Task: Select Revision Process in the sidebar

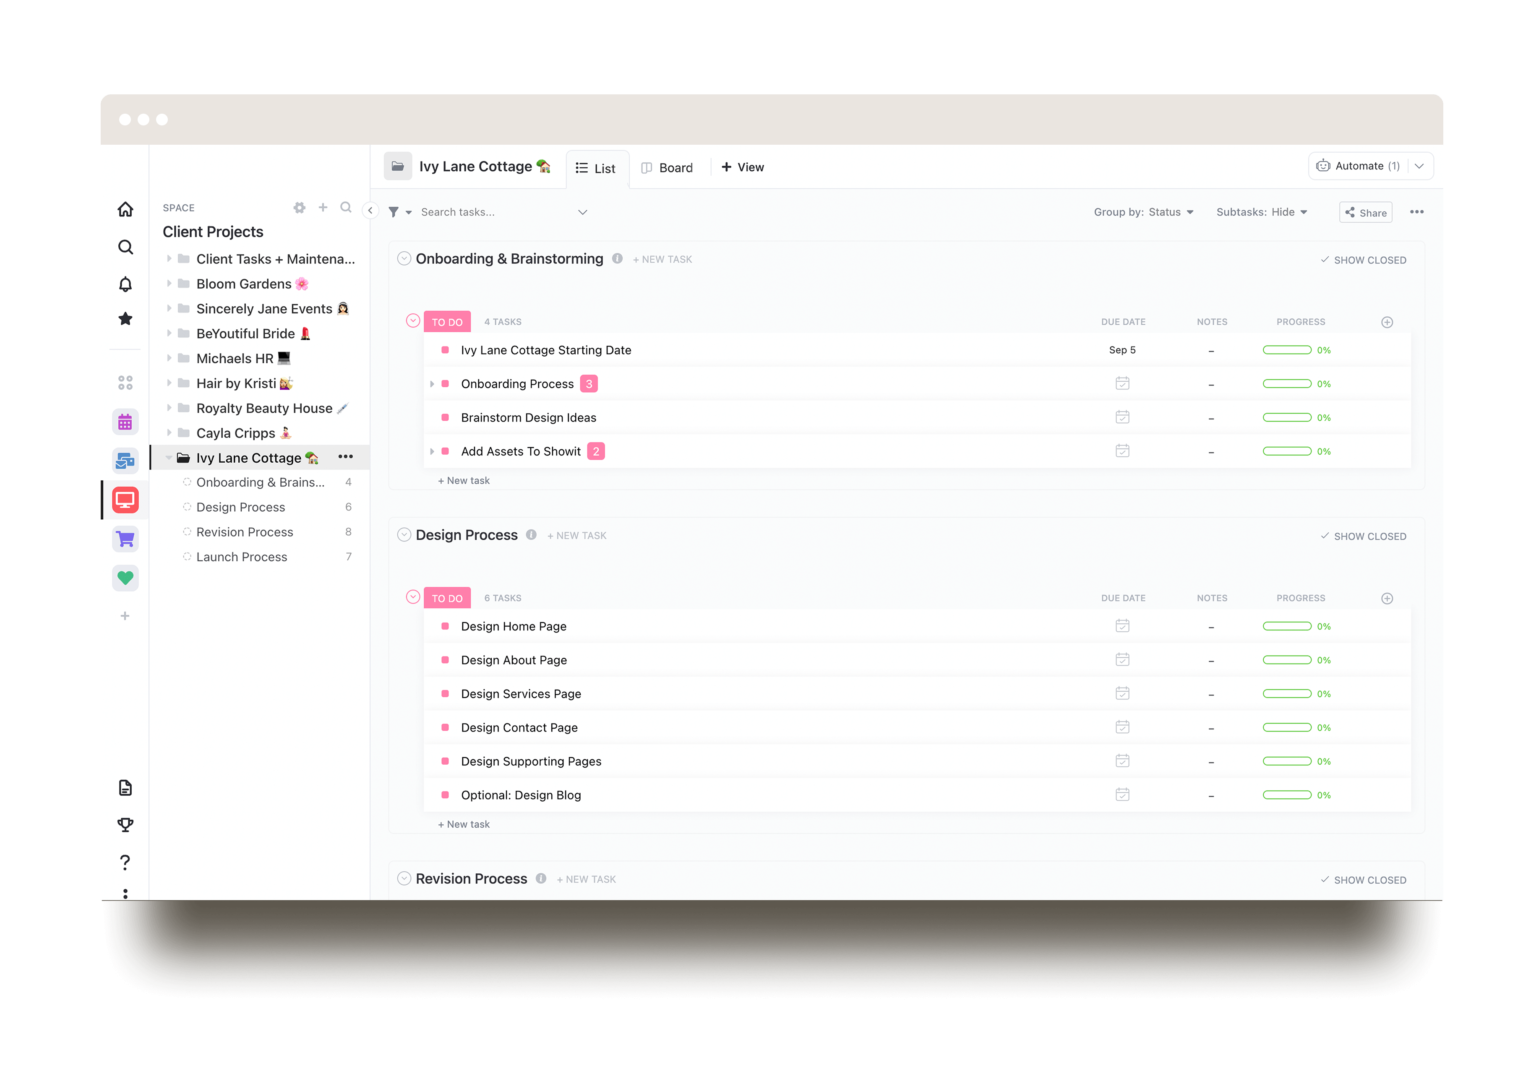Action: (x=244, y=531)
